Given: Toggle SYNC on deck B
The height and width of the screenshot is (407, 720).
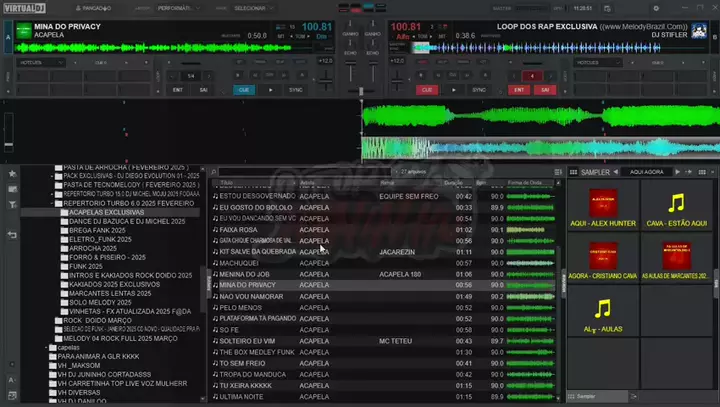Looking at the screenshot, I should tap(479, 90).
